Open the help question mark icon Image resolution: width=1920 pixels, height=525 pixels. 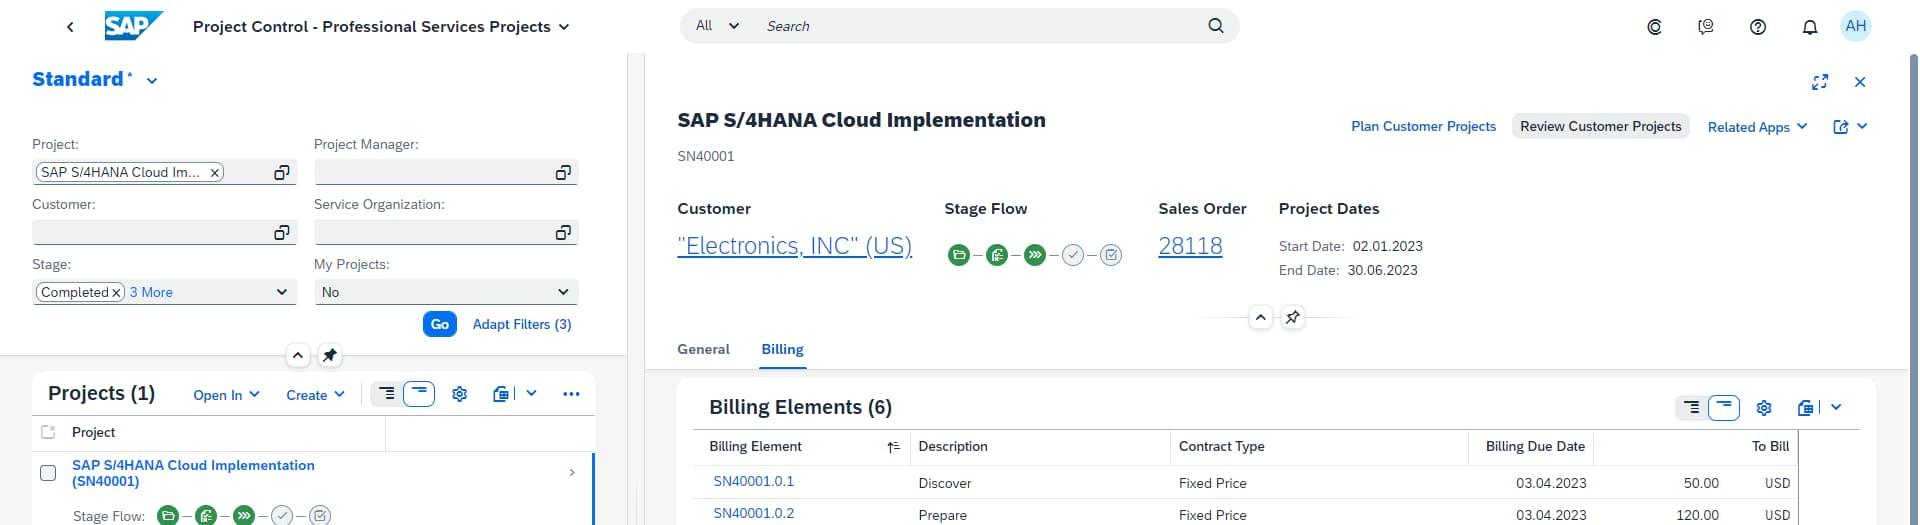click(x=1757, y=27)
